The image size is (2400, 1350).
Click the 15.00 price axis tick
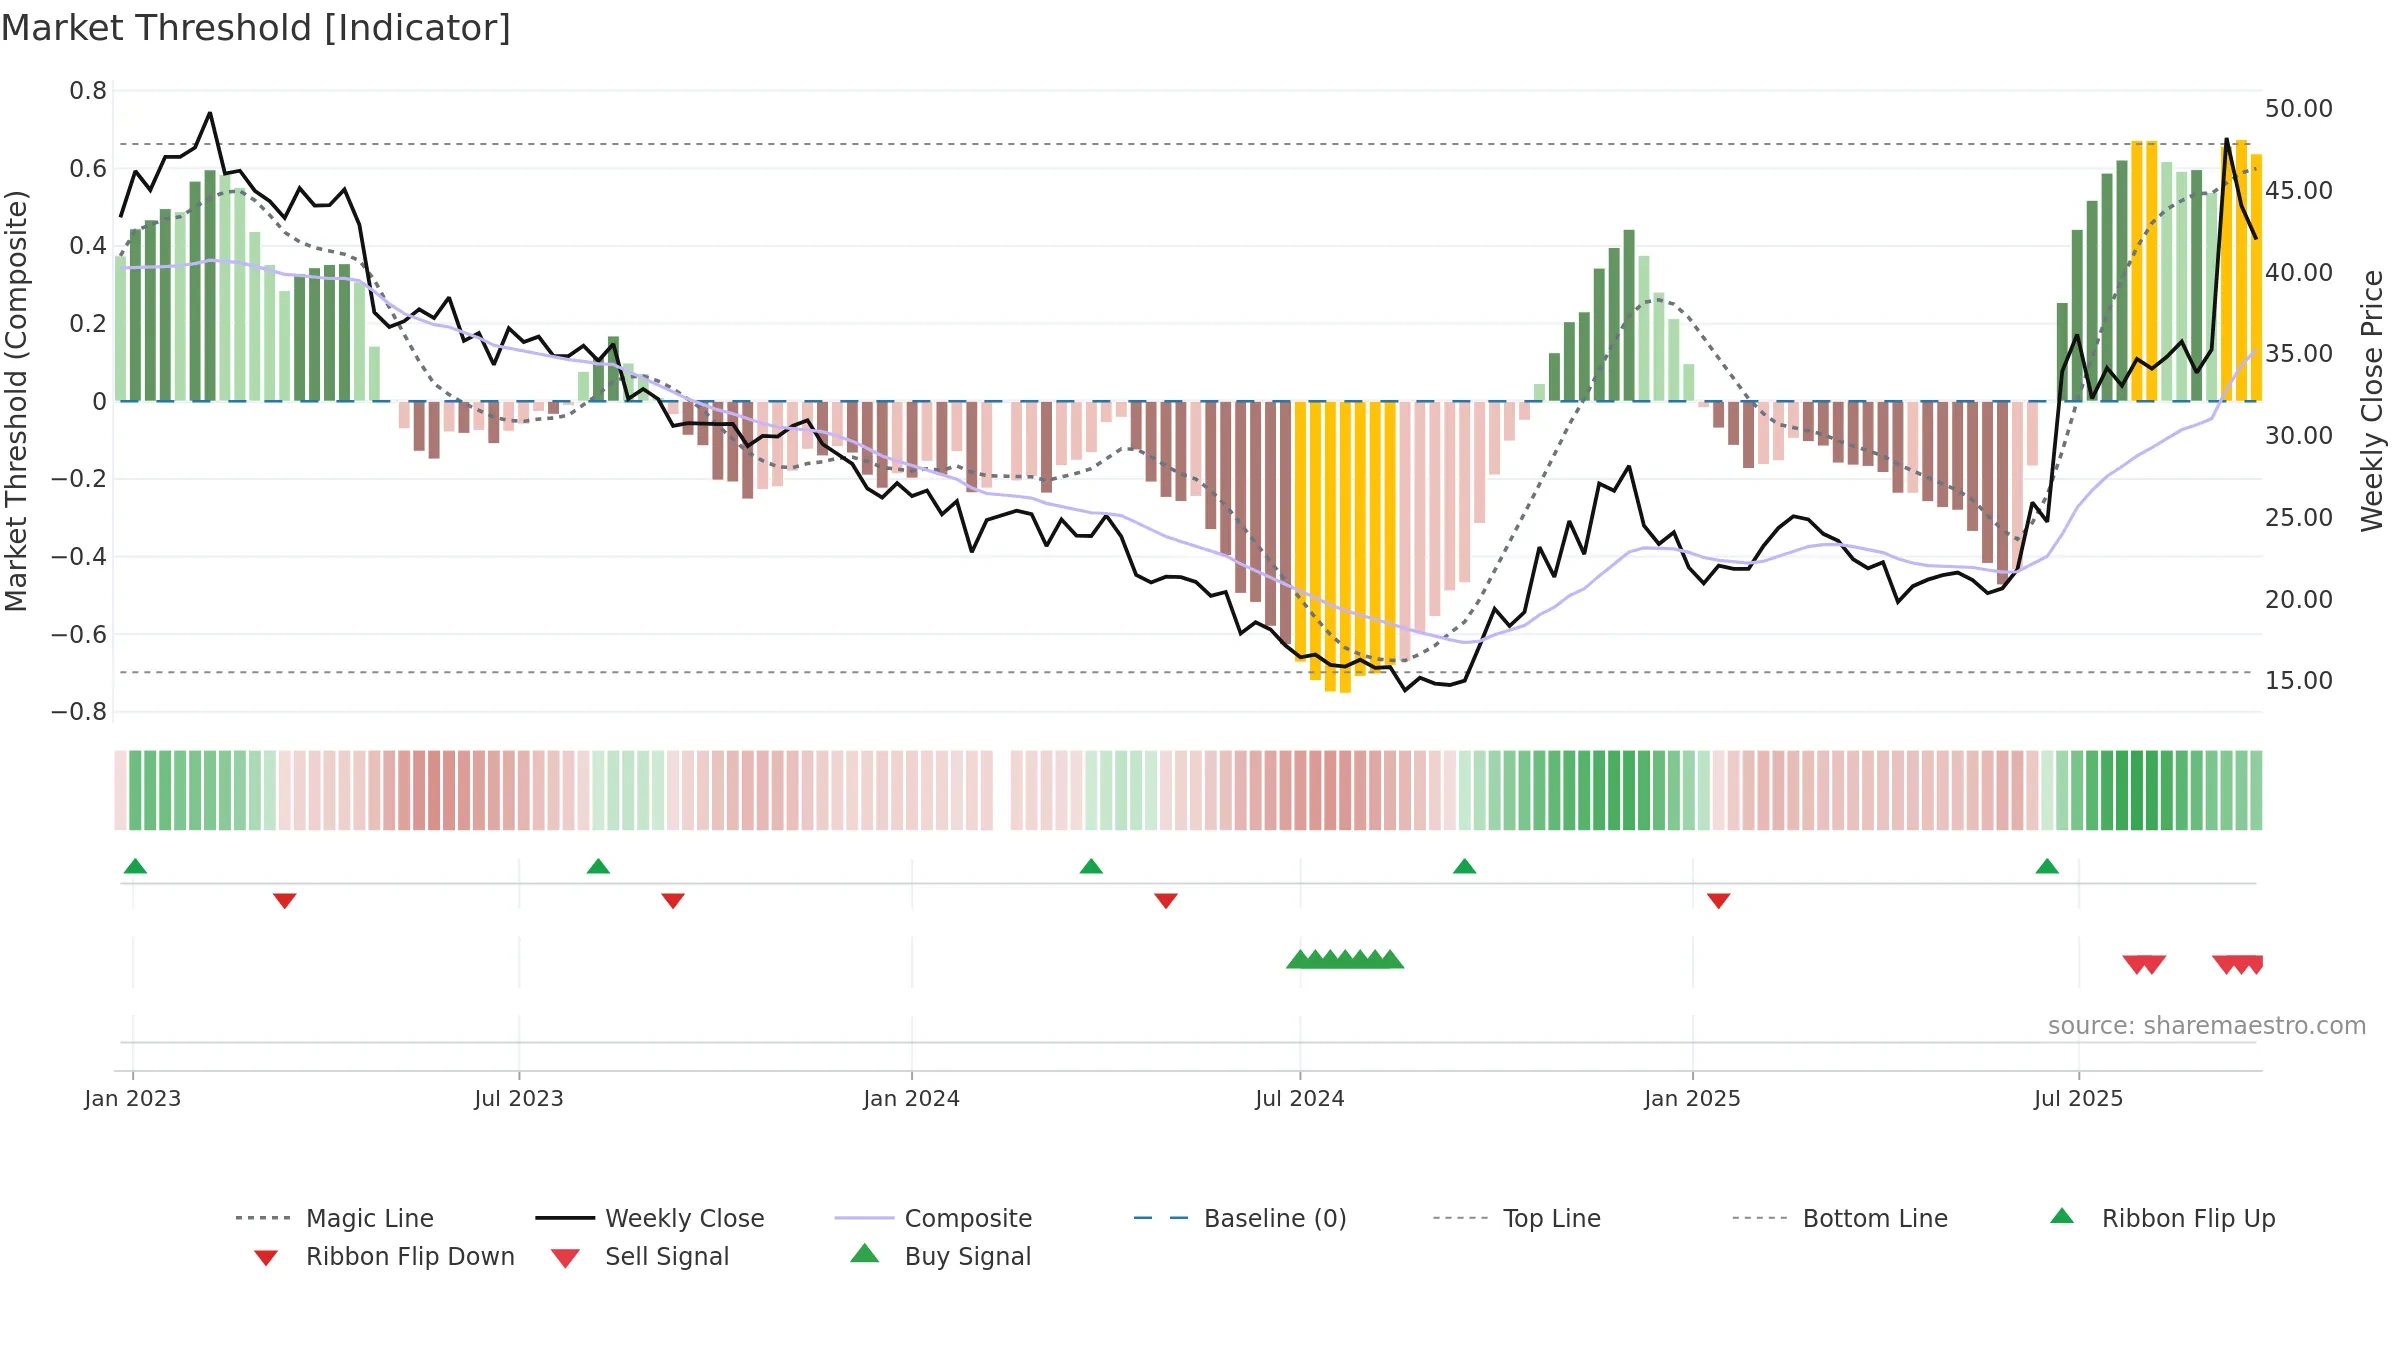click(x=2299, y=681)
